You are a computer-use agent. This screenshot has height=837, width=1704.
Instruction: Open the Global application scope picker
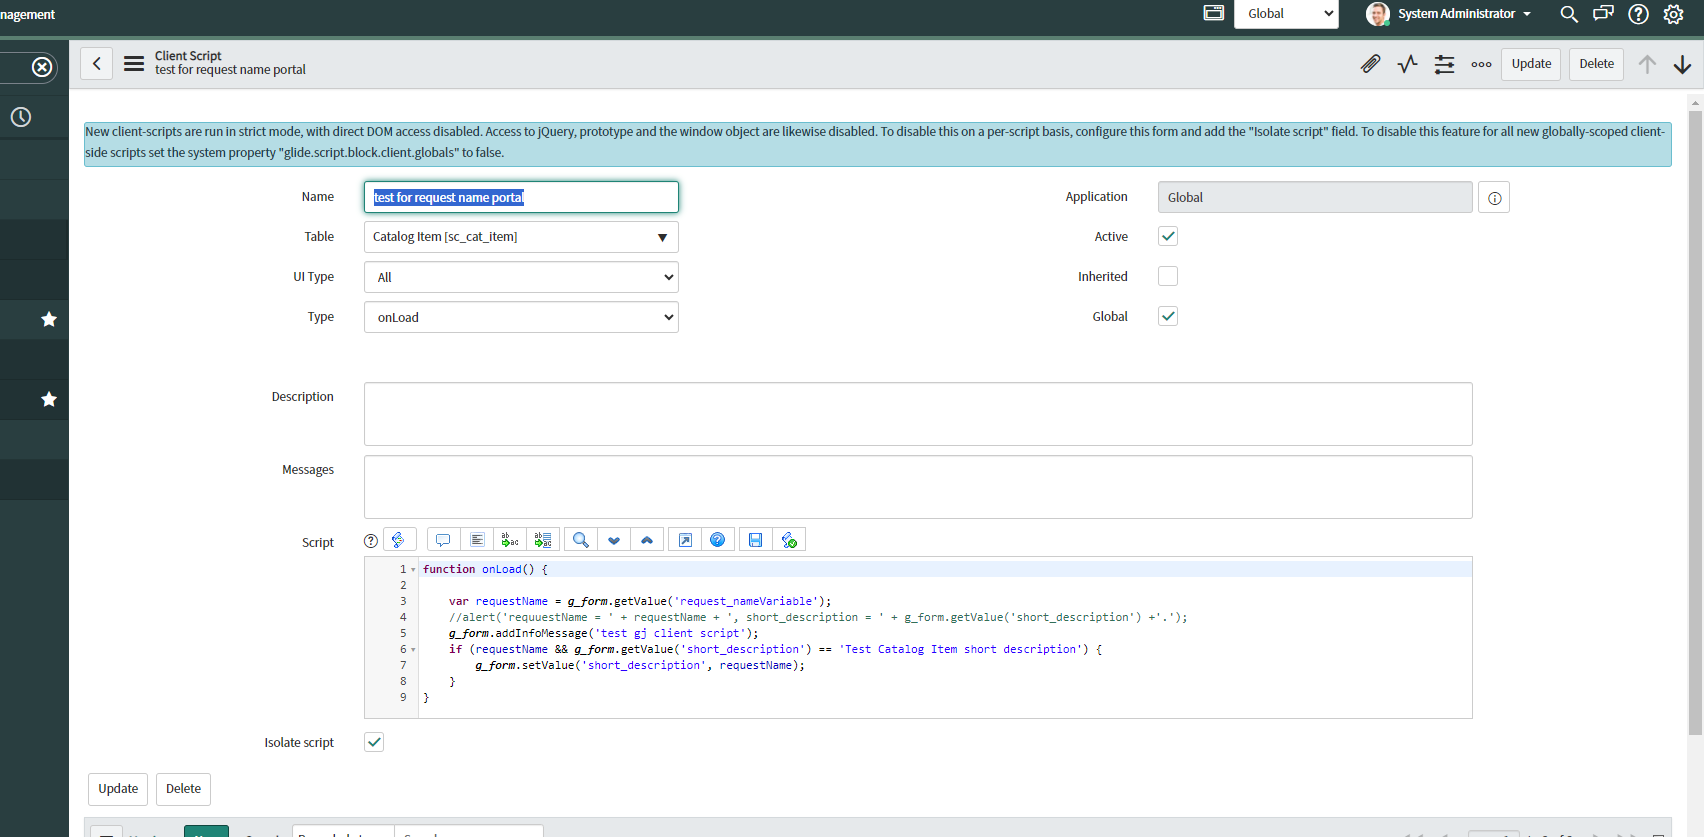point(1285,14)
